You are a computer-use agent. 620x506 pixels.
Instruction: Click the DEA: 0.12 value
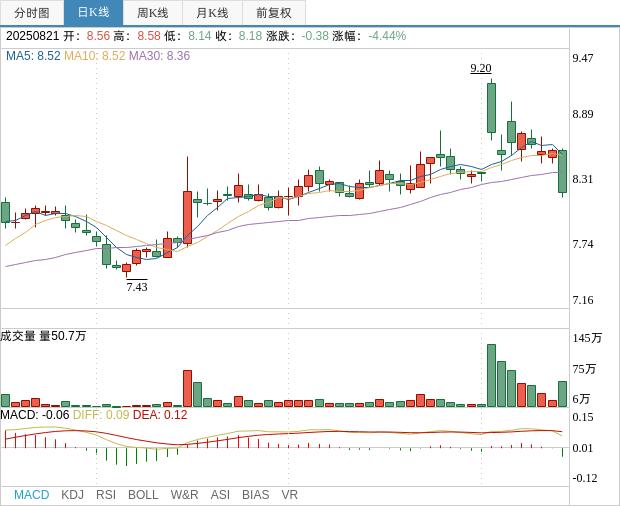[160, 415]
